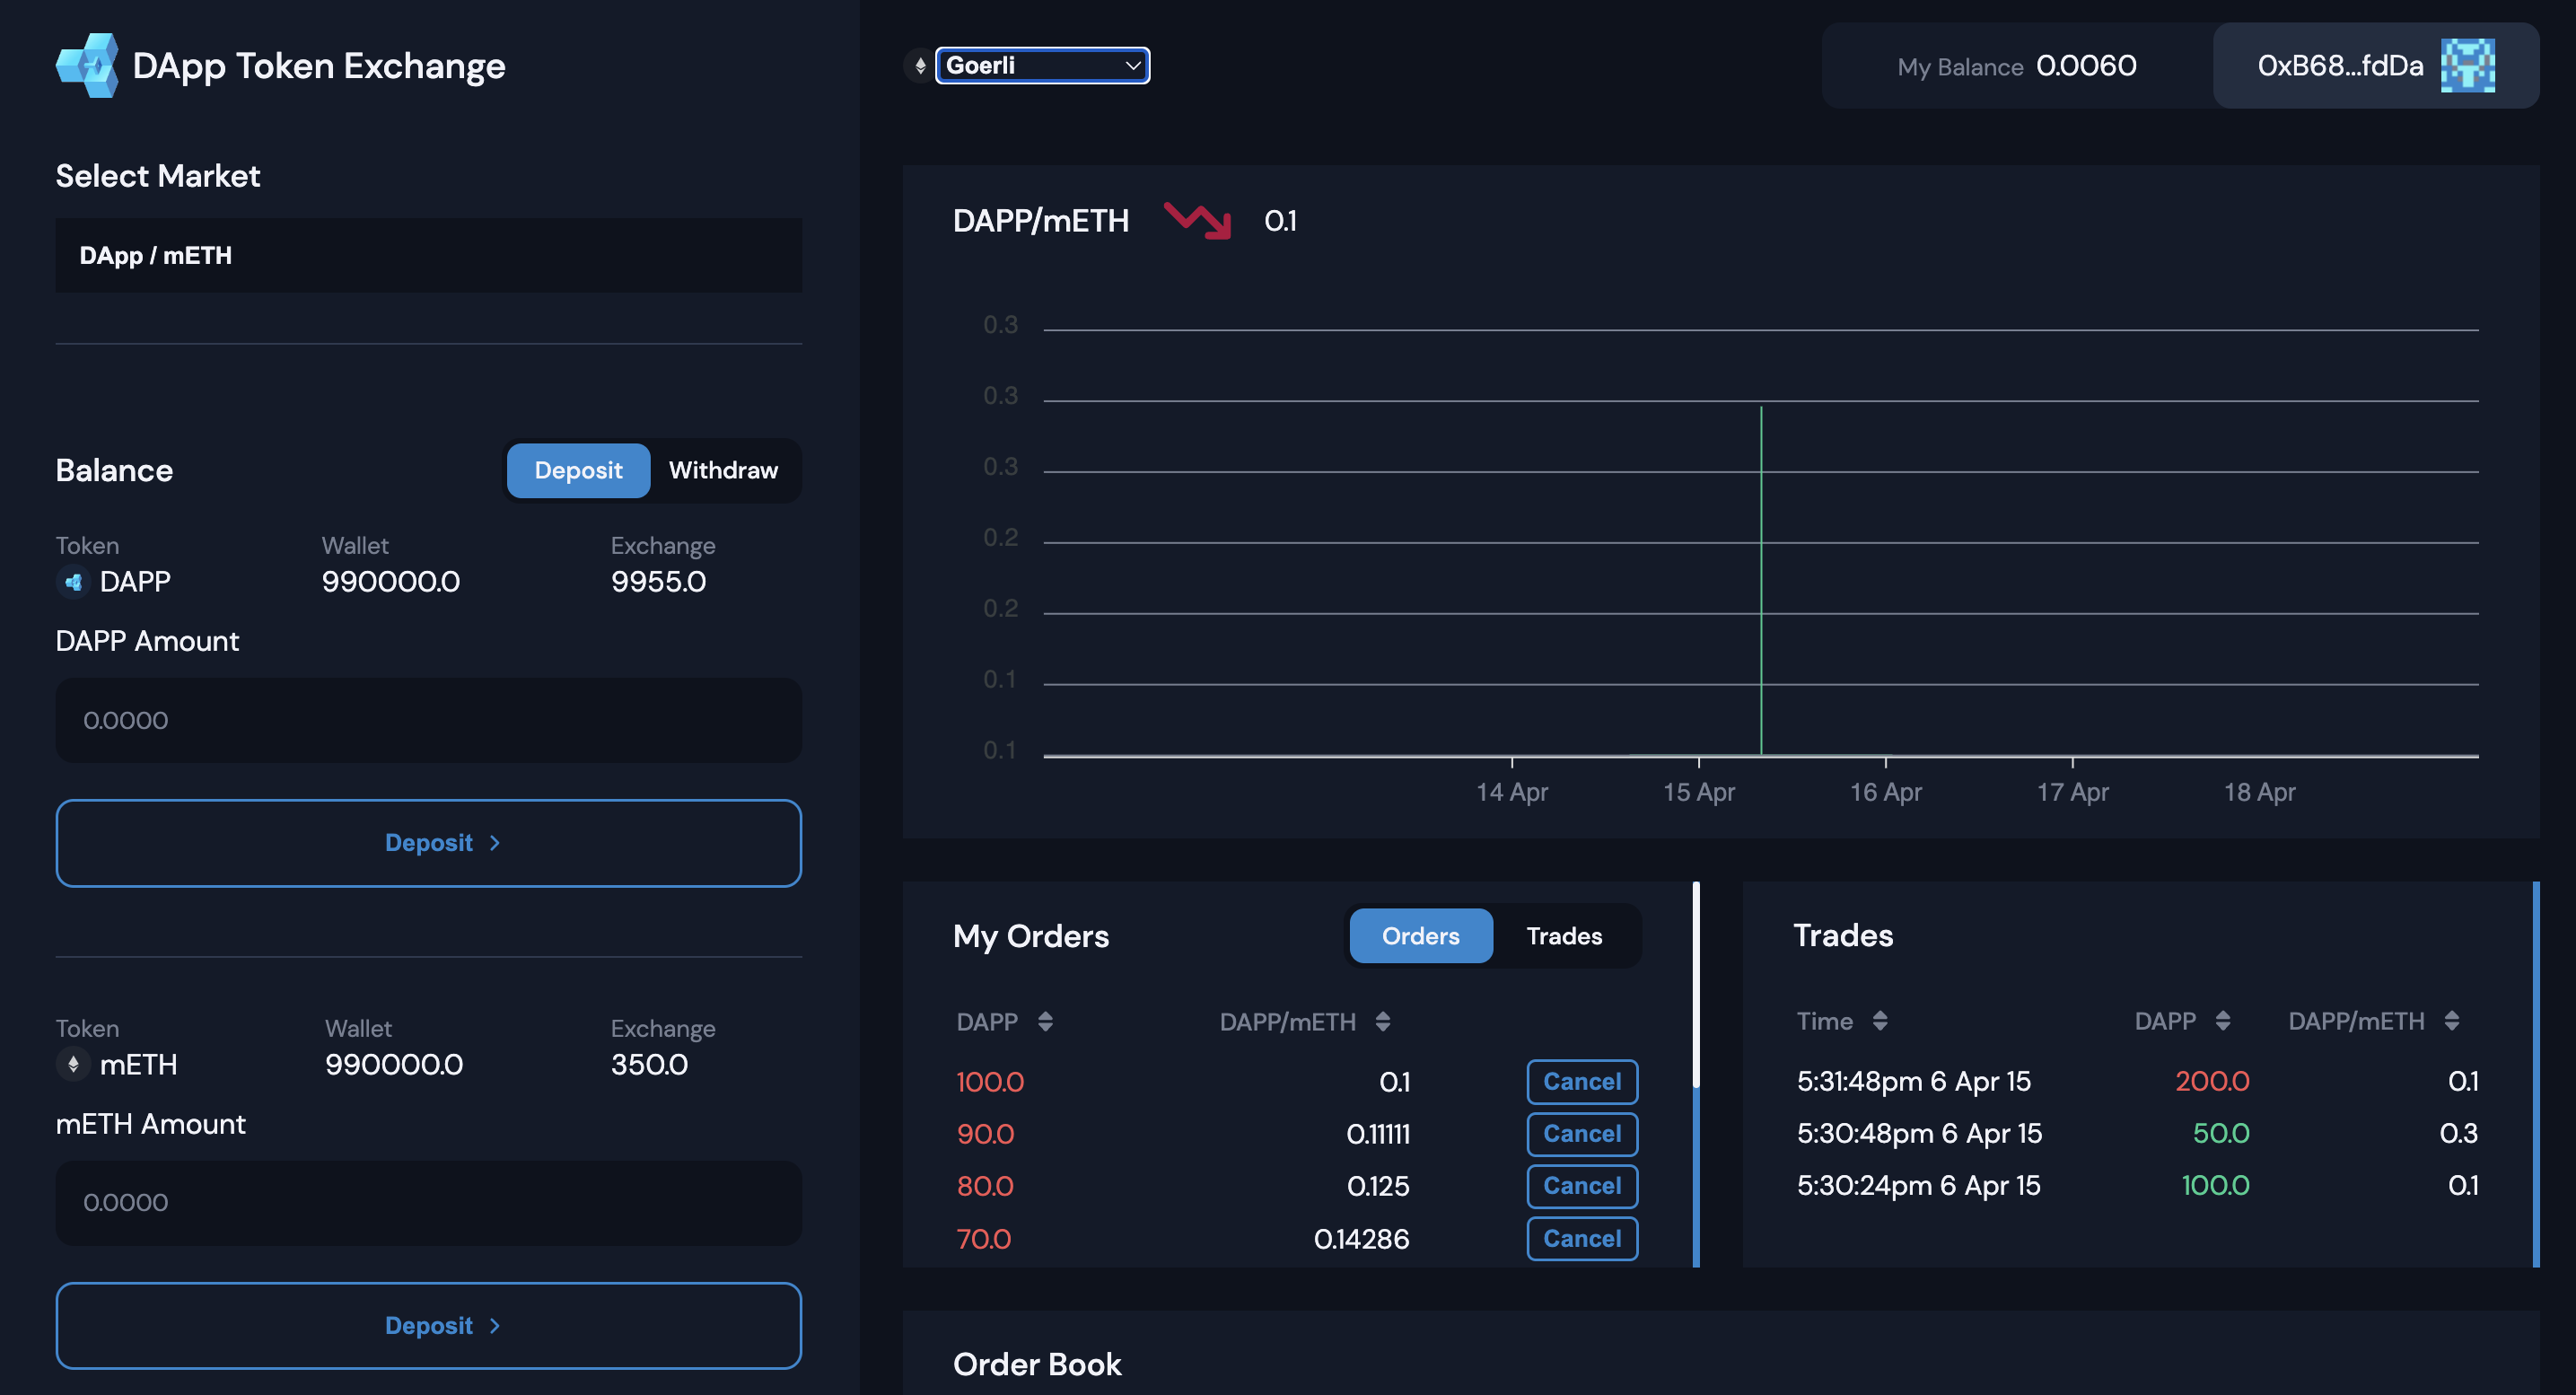Click the My Orders vertical scrollbar
This screenshot has height=1395, width=2576.
1696,985
